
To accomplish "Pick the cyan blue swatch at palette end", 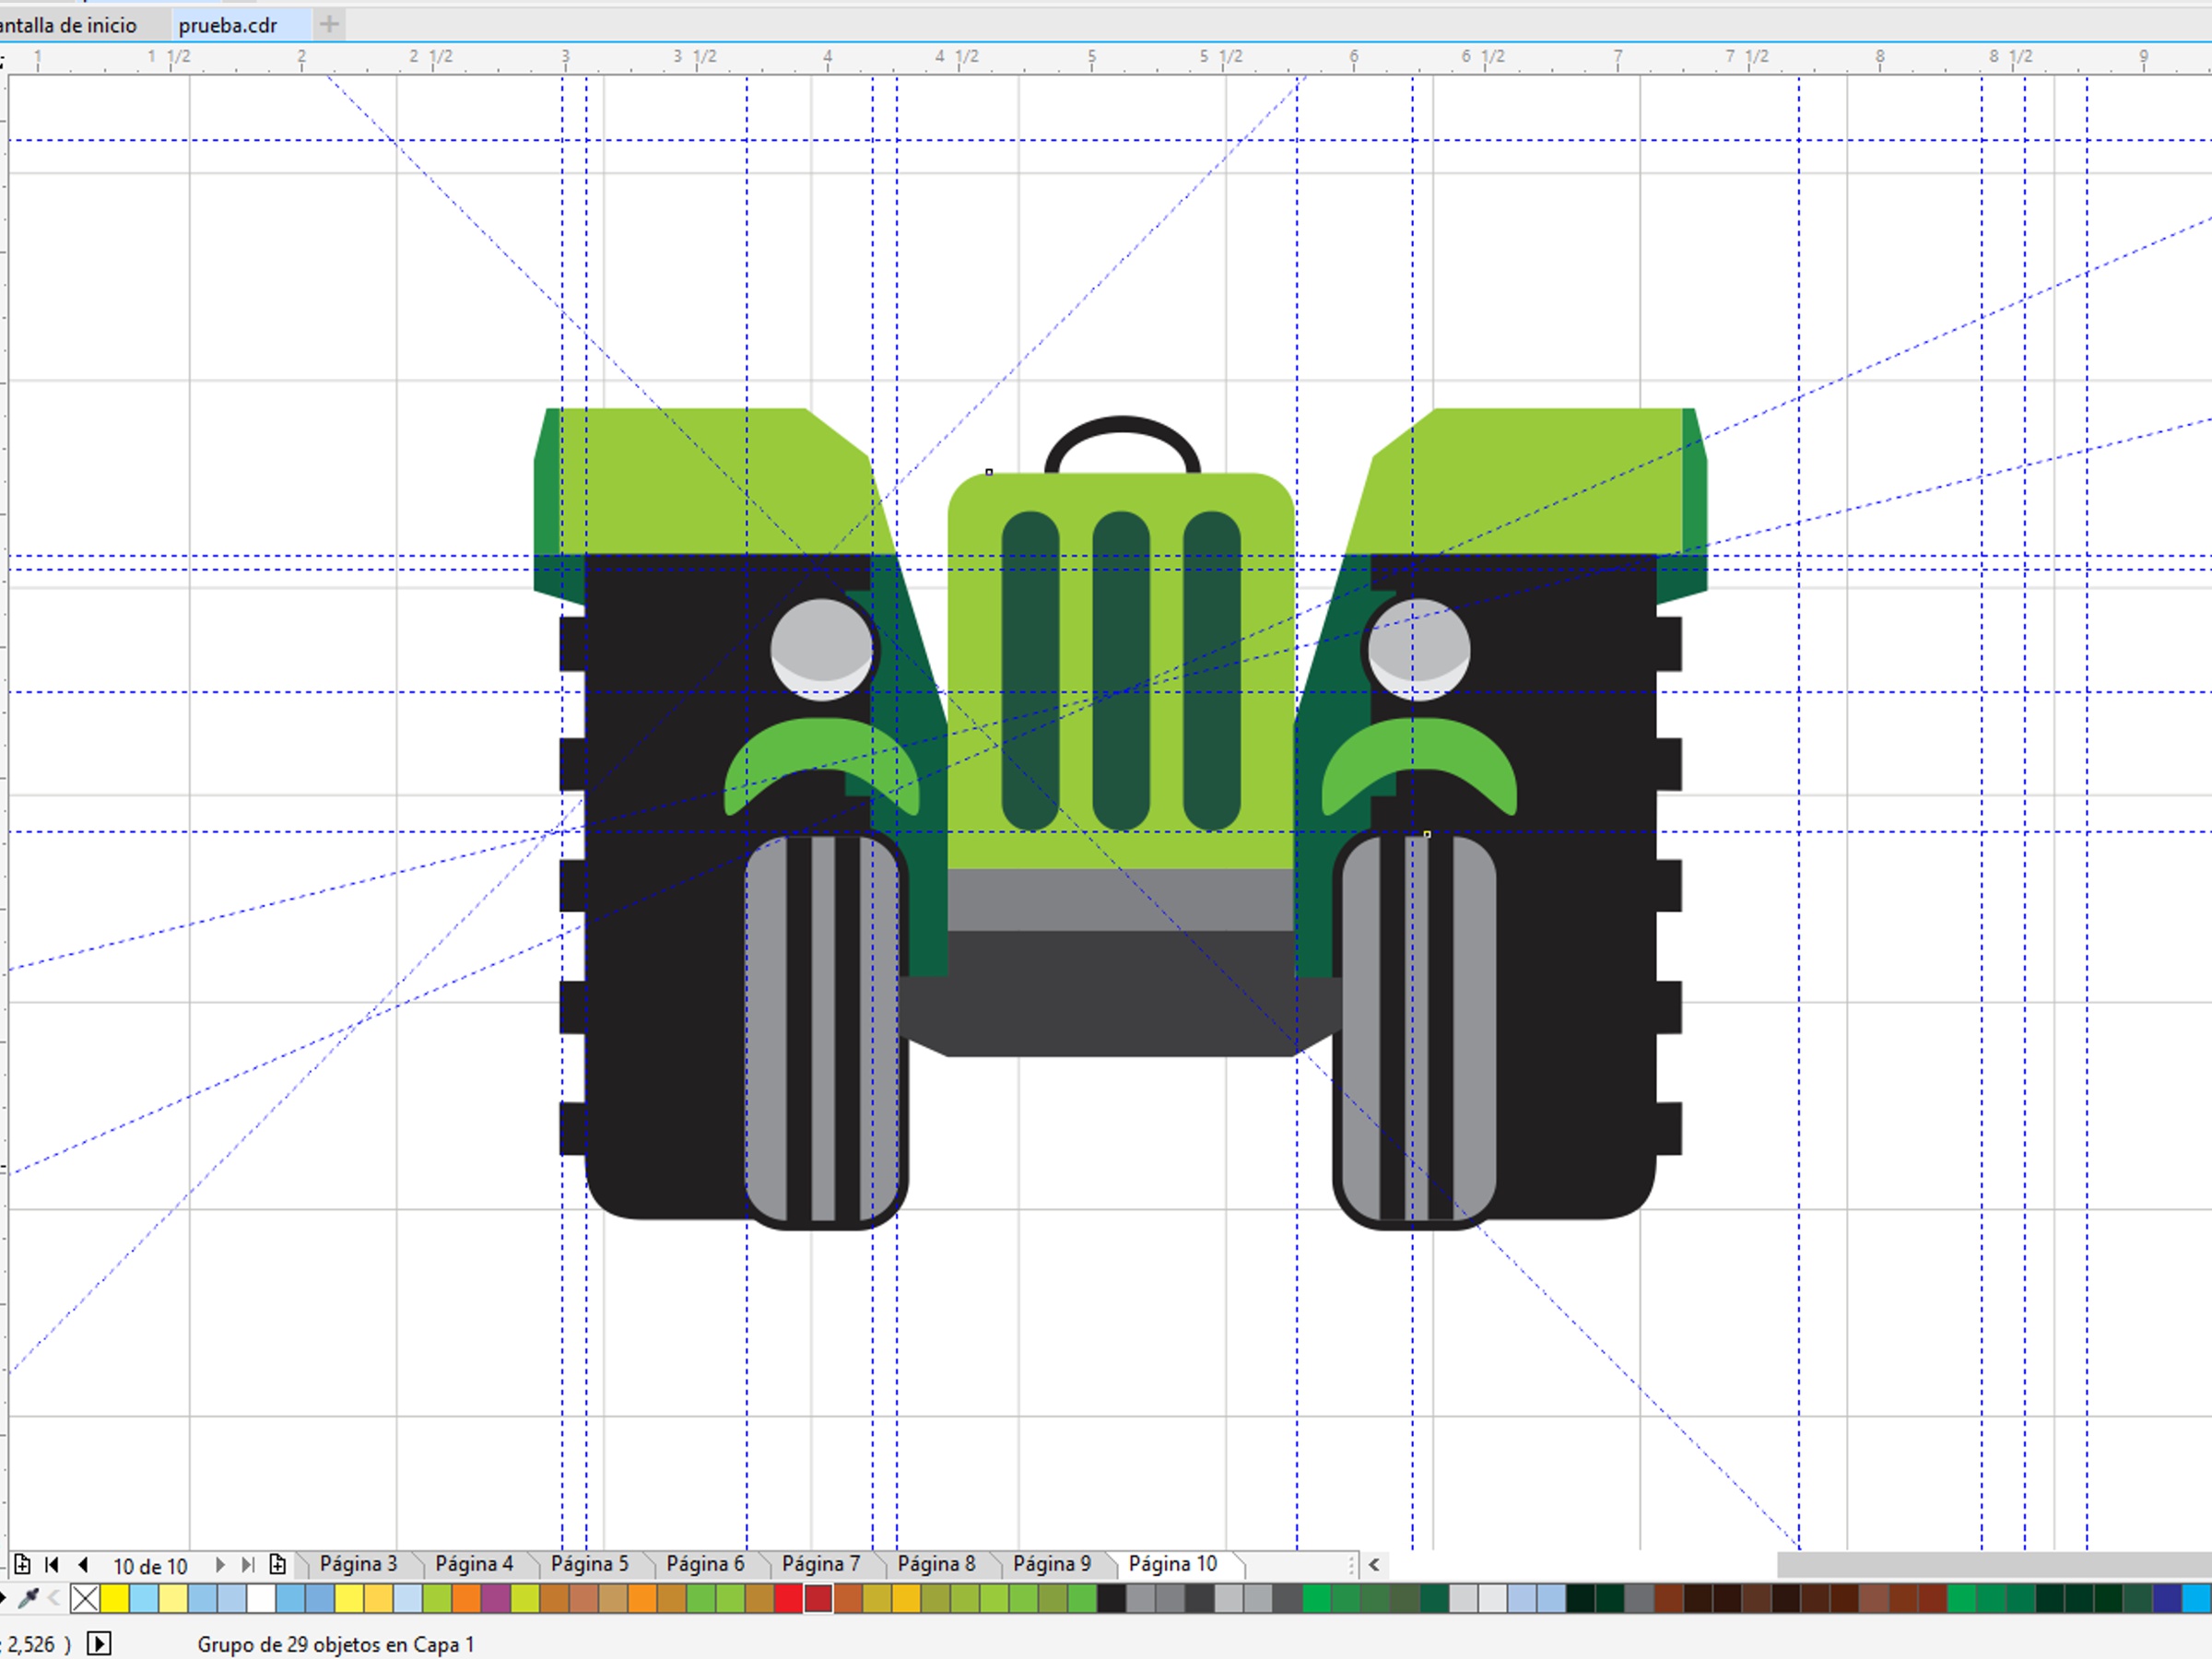I will 2197,1599.
